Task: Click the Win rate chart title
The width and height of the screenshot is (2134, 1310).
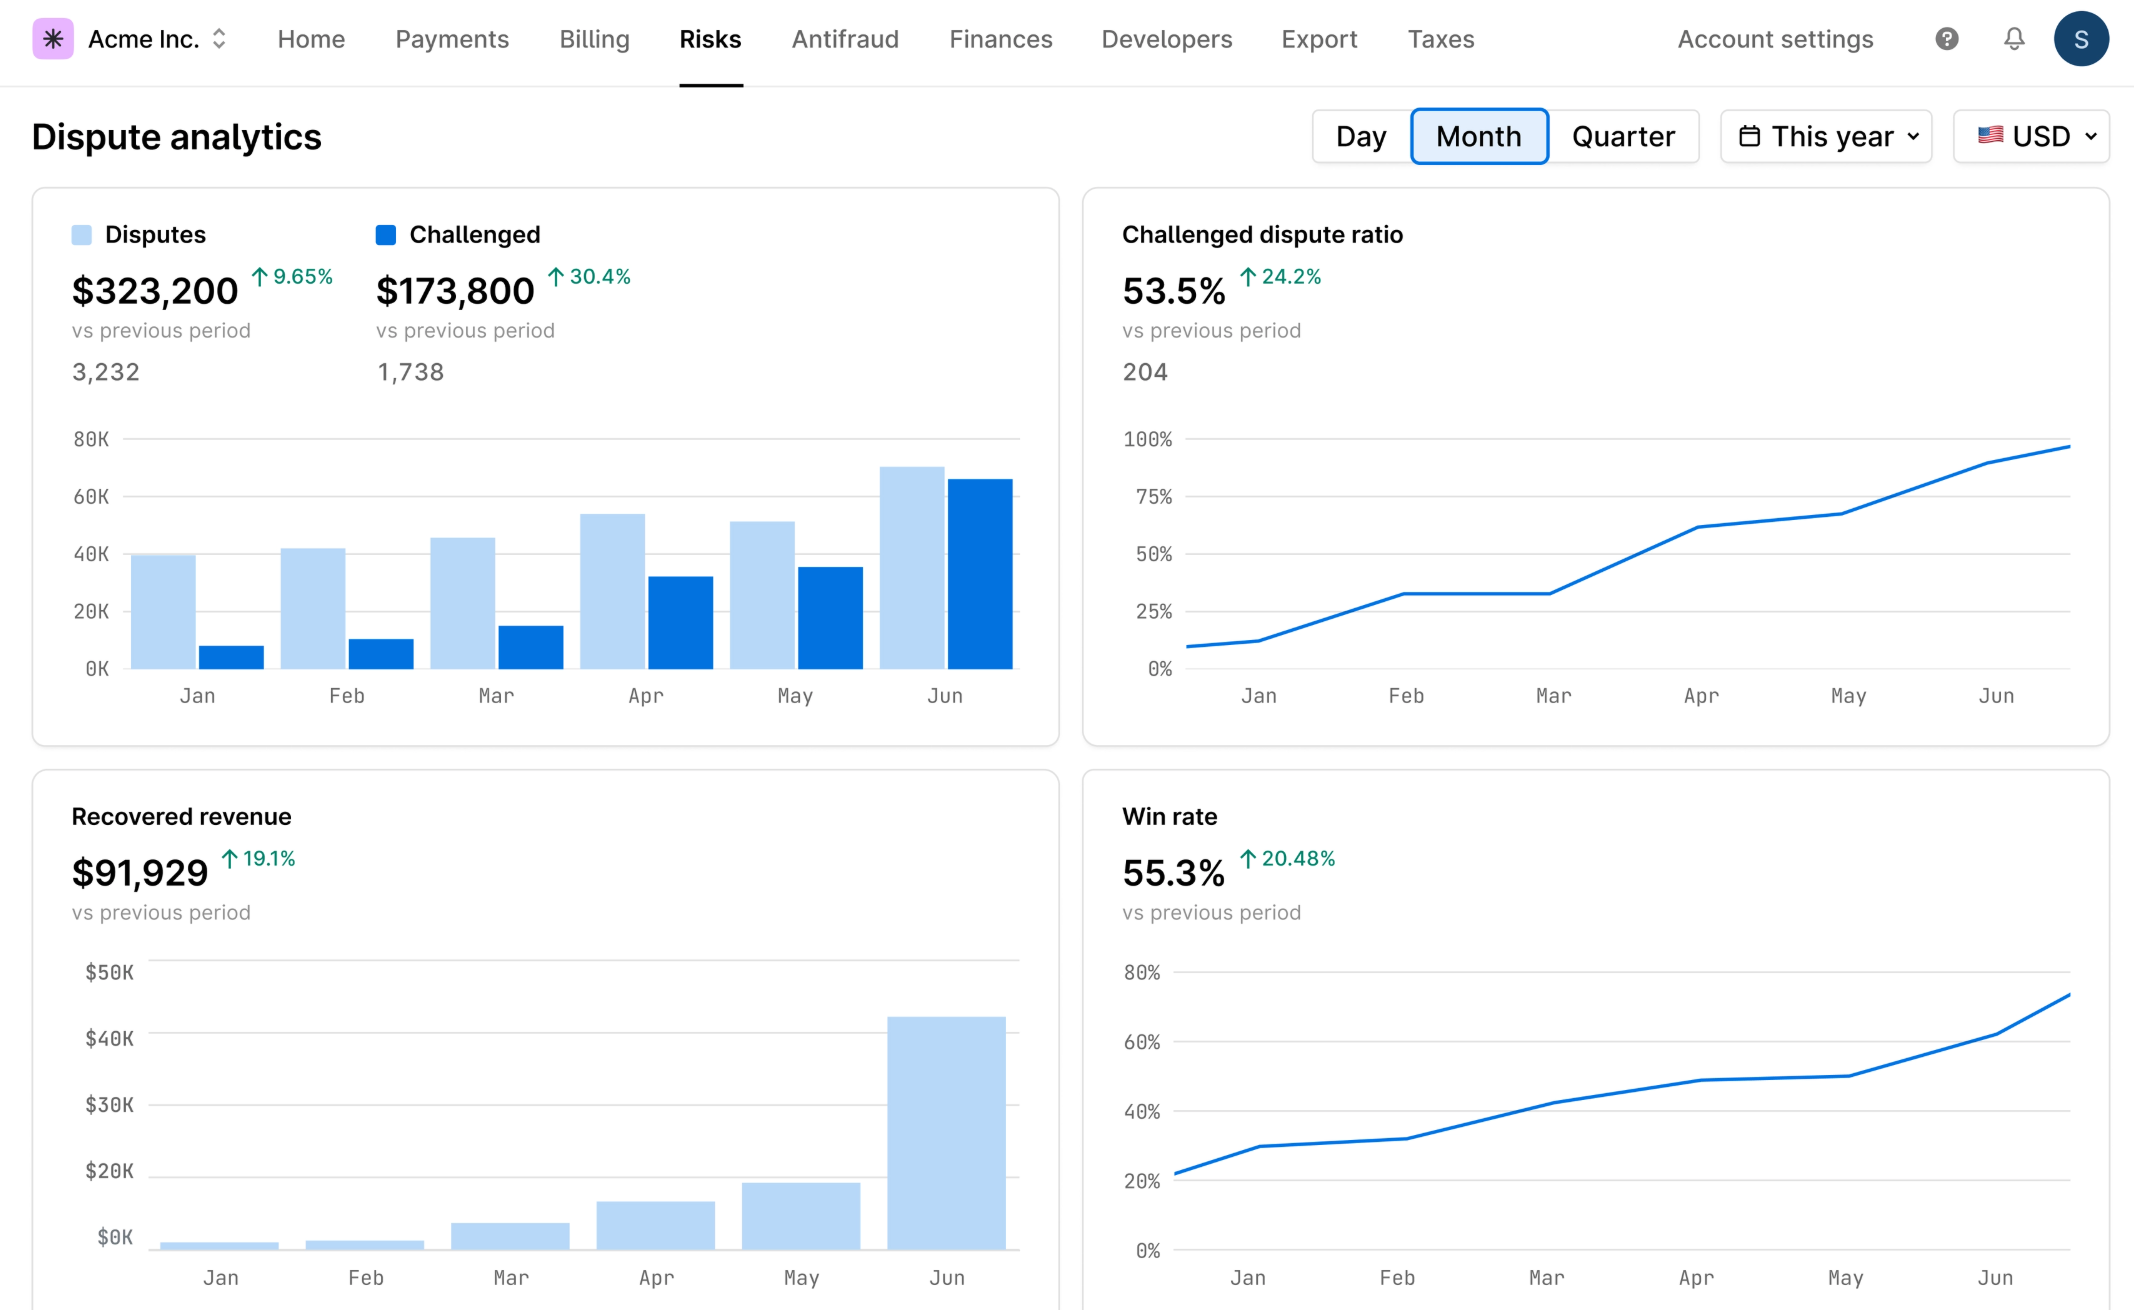Action: pos(1170,817)
